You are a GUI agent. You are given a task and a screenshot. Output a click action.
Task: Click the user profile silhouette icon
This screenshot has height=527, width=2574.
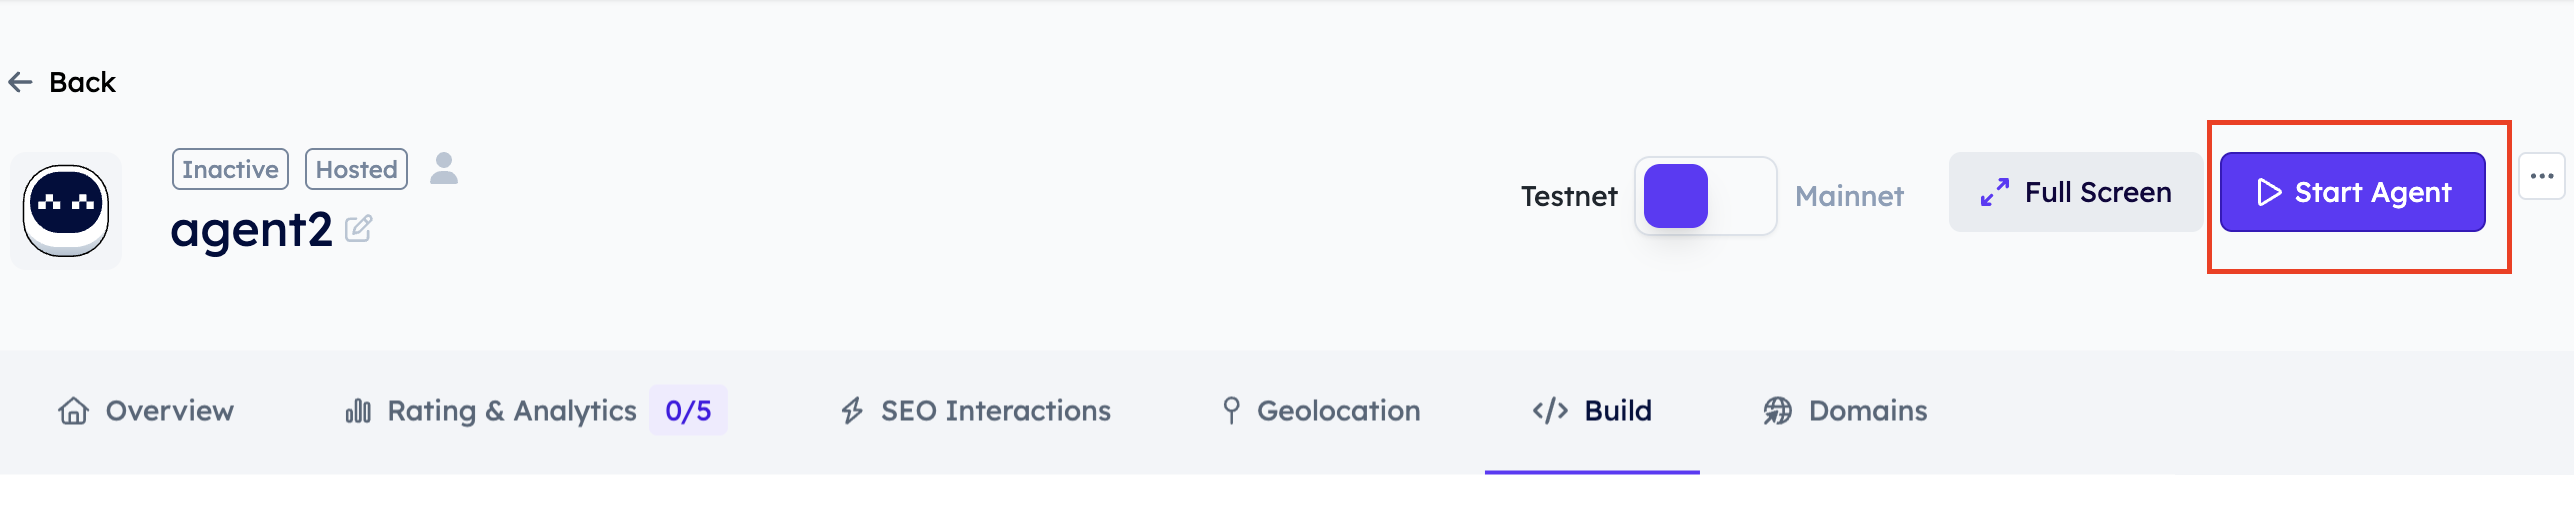tap(444, 168)
